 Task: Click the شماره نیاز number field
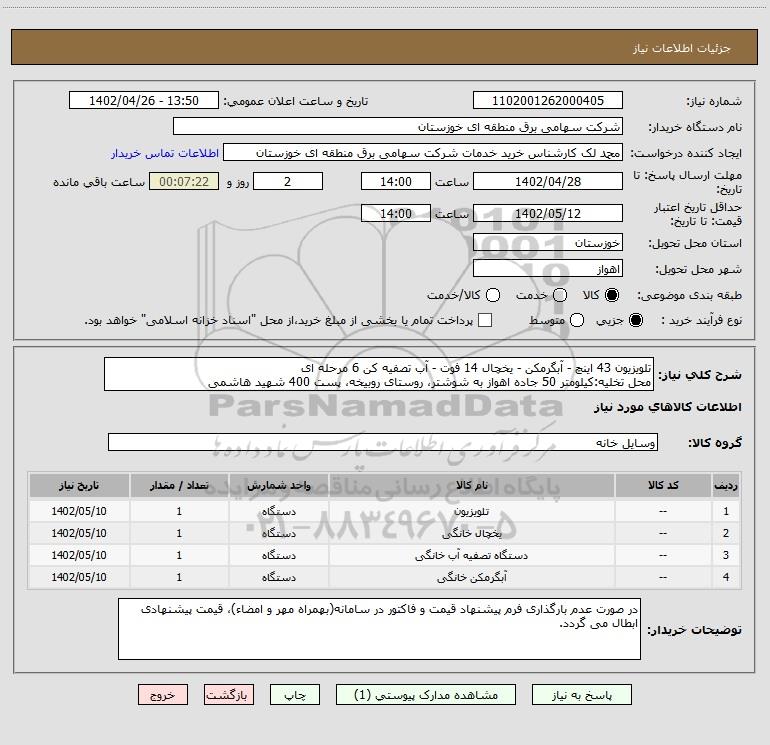[547, 101]
